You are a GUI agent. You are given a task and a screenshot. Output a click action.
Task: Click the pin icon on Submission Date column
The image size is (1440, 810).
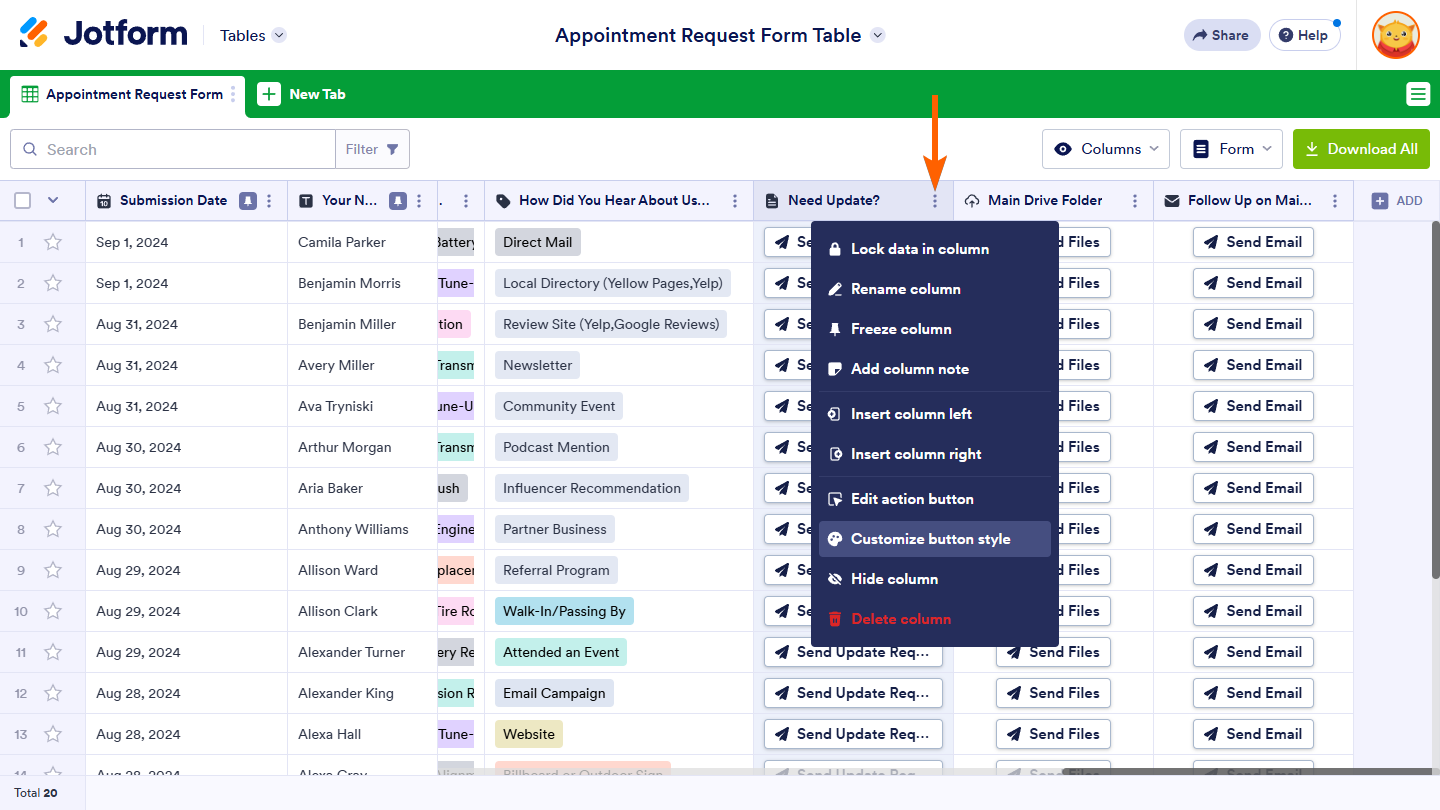[x=247, y=201]
